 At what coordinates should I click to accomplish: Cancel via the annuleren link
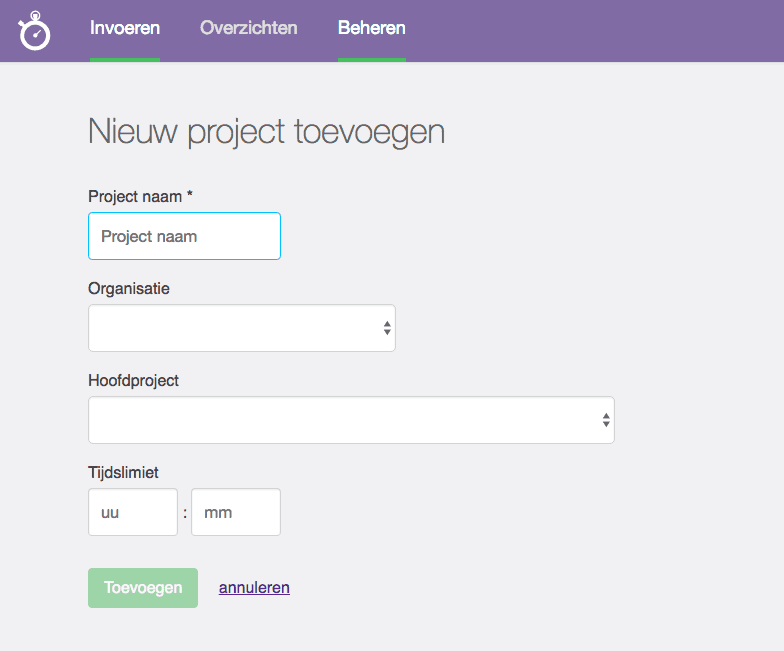point(254,588)
